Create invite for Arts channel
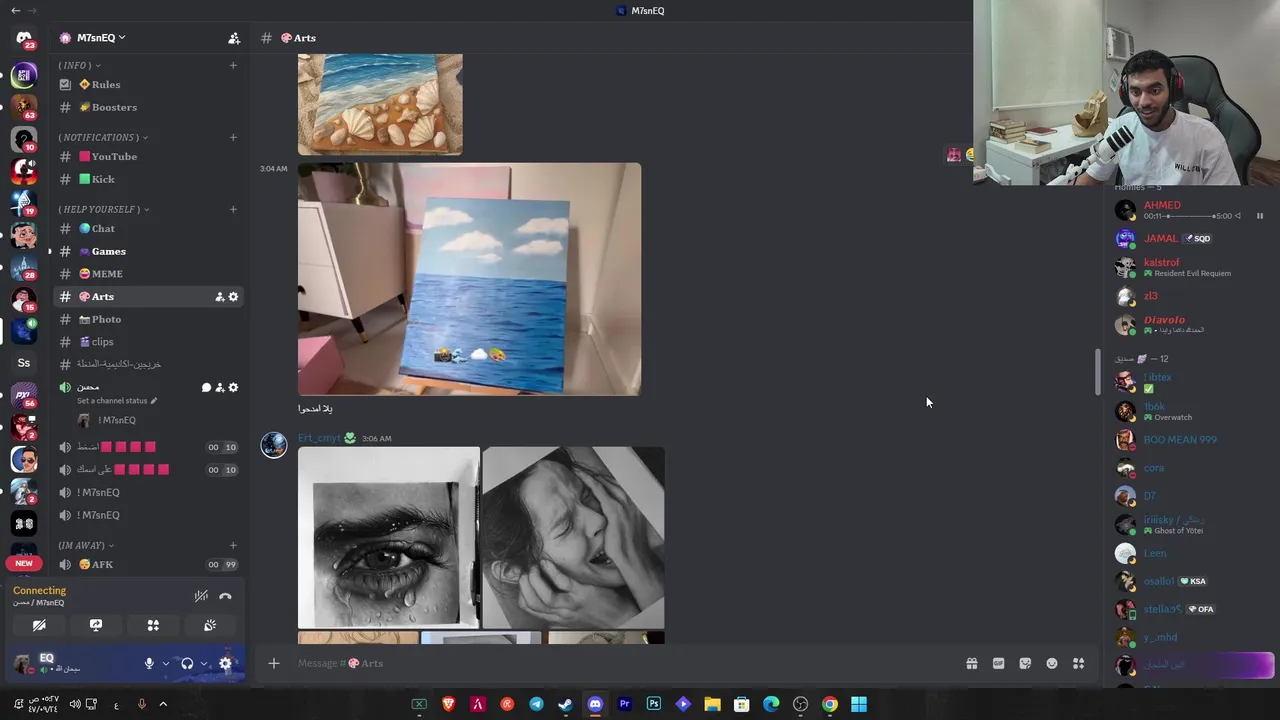This screenshot has width=1280, height=720. coord(219,297)
